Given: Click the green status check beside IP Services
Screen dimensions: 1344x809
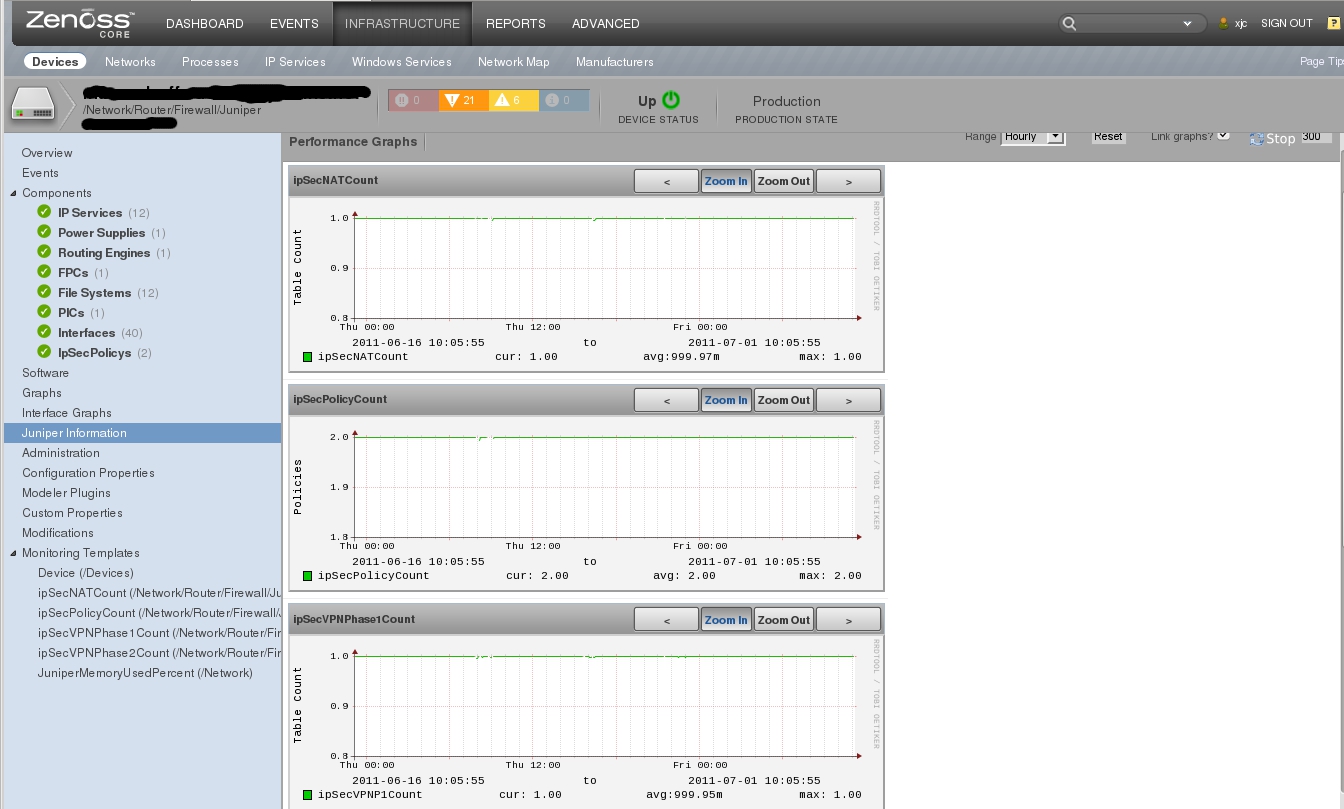Looking at the screenshot, I should point(45,213).
